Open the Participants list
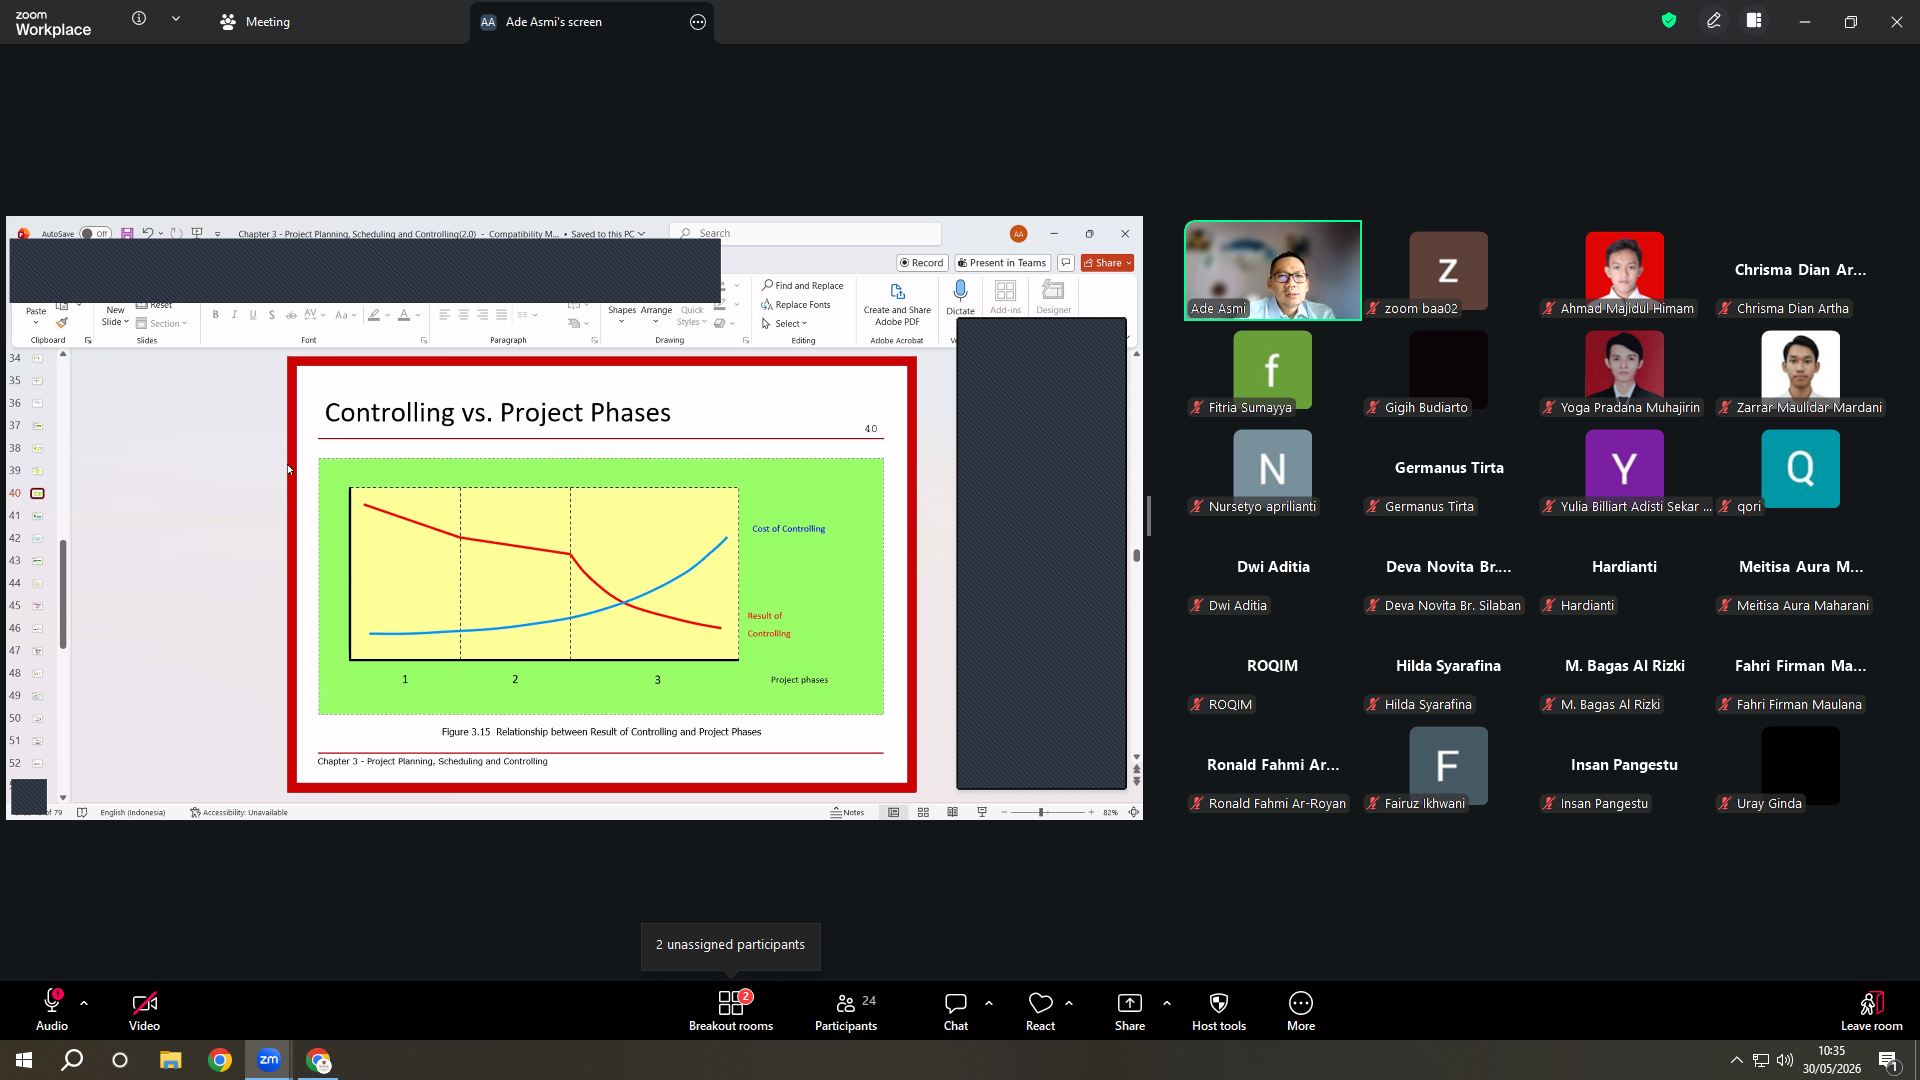Screen dimensions: 1920x1080 click(846, 1010)
